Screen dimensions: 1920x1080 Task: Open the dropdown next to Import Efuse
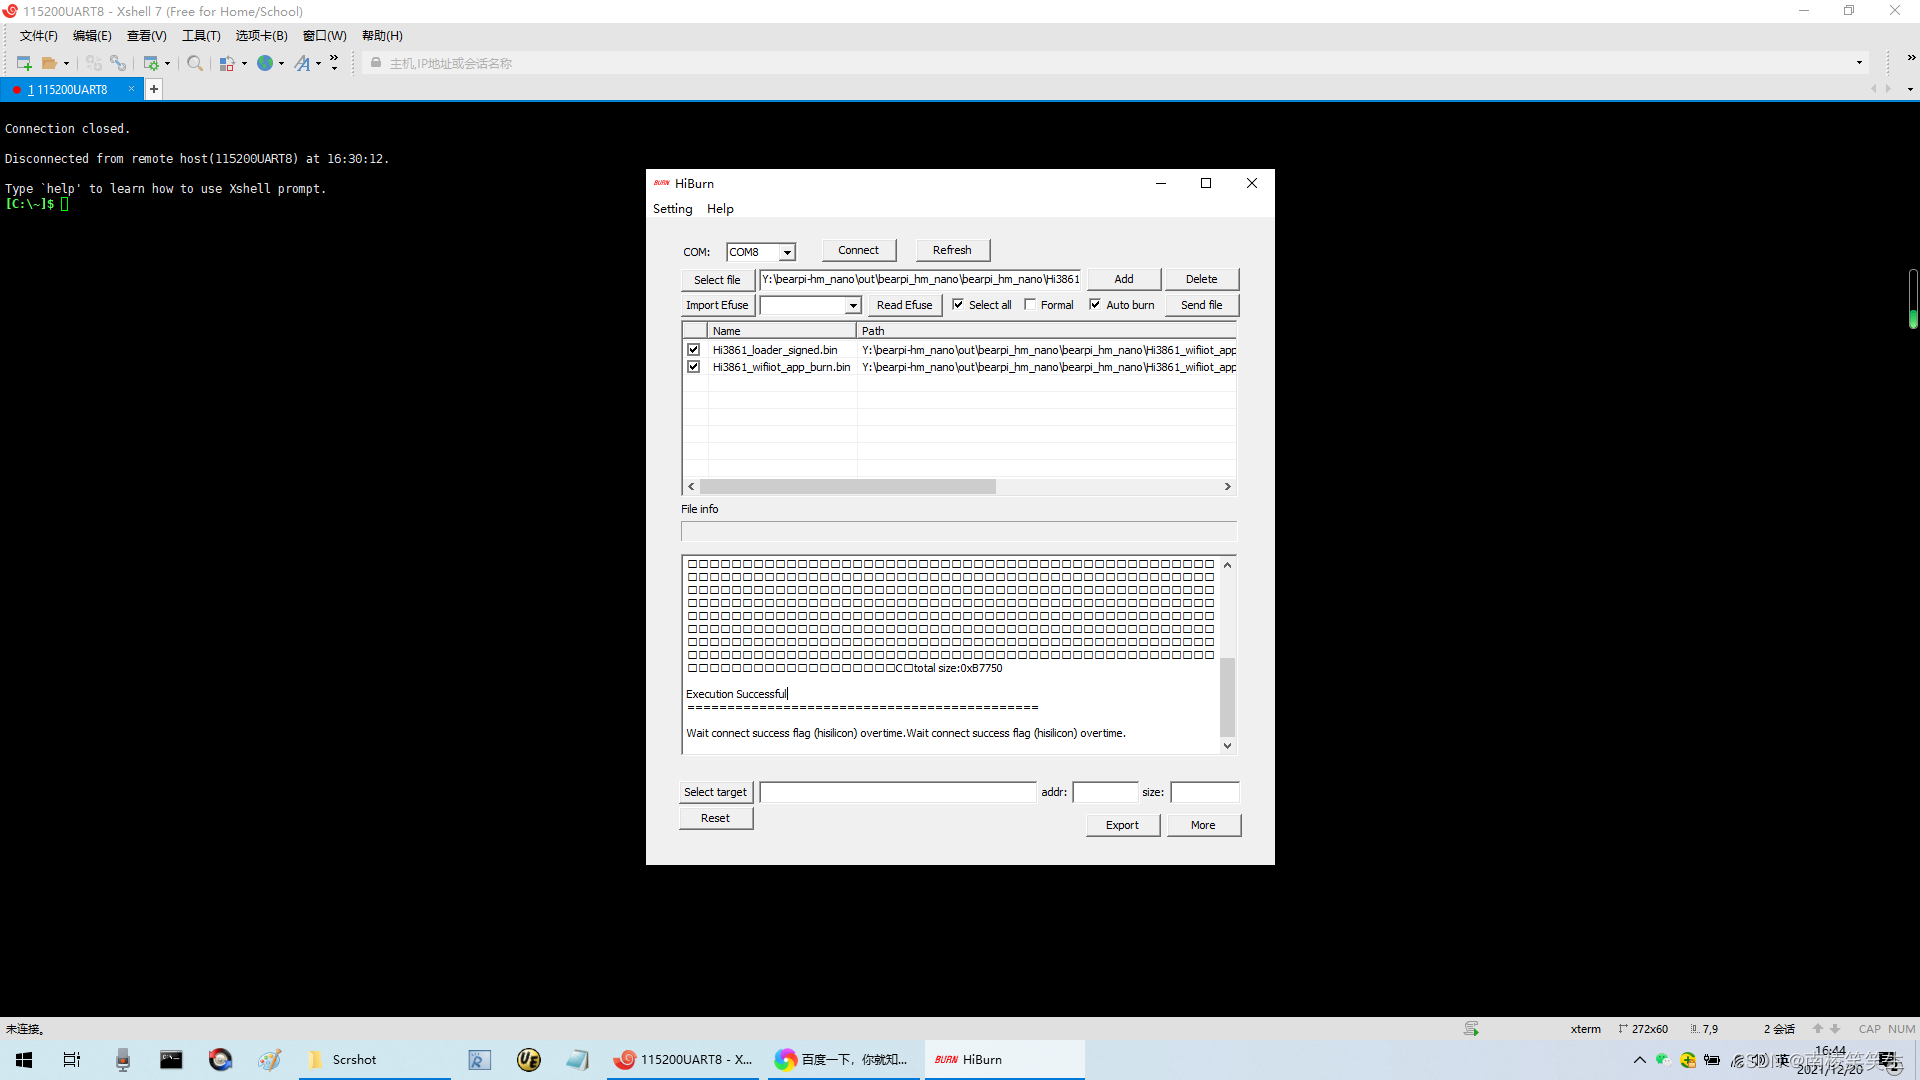(853, 305)
